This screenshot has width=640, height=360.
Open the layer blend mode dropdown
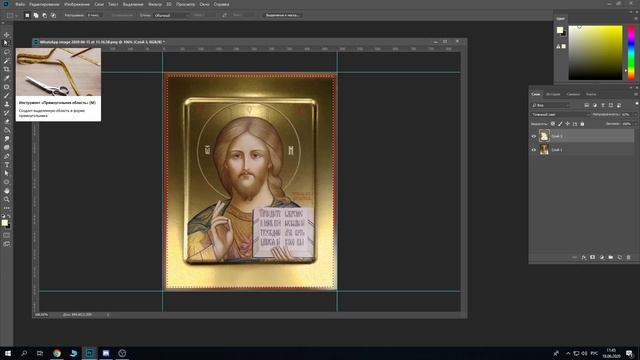pos(560,115)
